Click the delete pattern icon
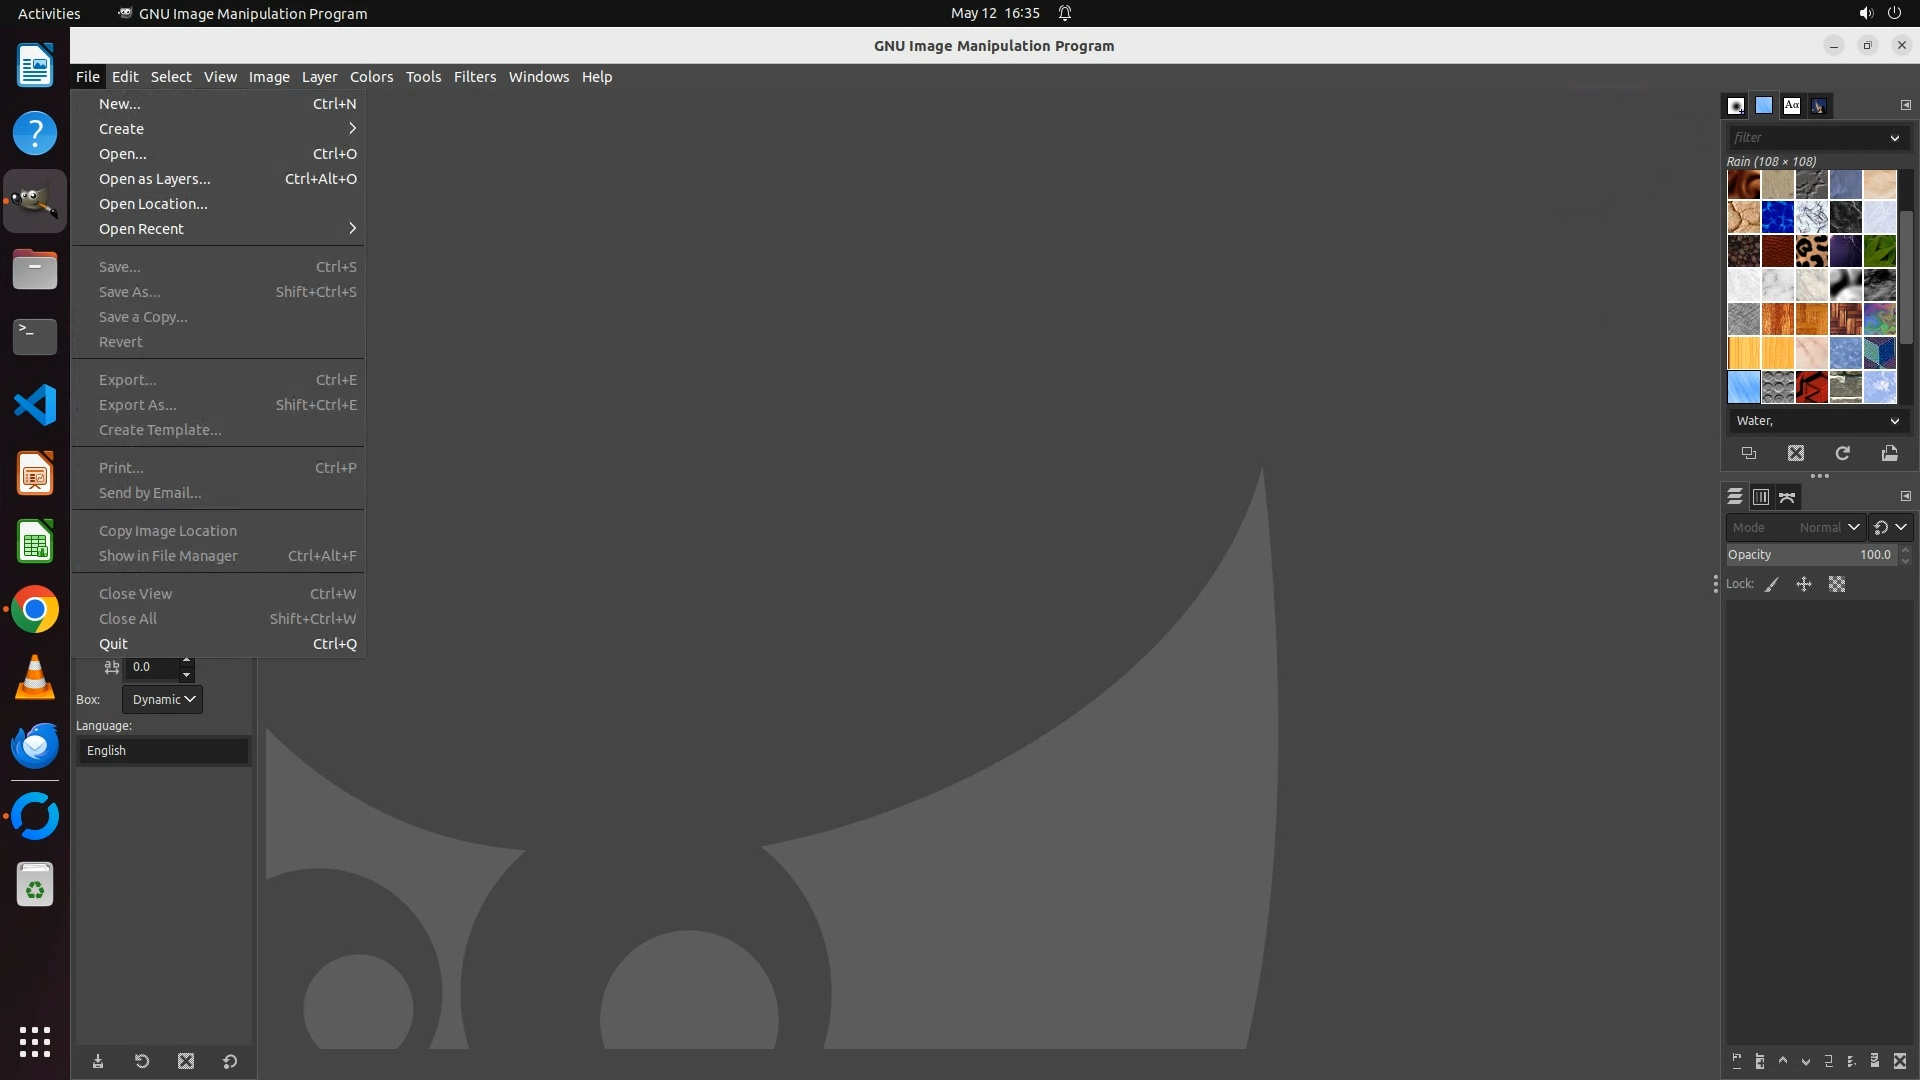Viewport: 1920px width, 1080px height. (1796, 454)
